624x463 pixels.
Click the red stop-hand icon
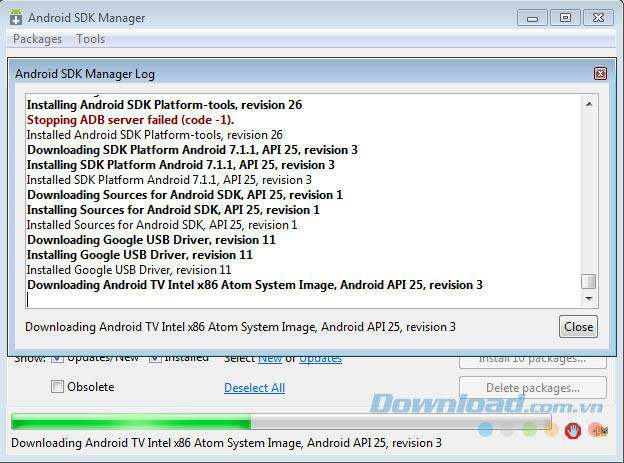point(572,430)
